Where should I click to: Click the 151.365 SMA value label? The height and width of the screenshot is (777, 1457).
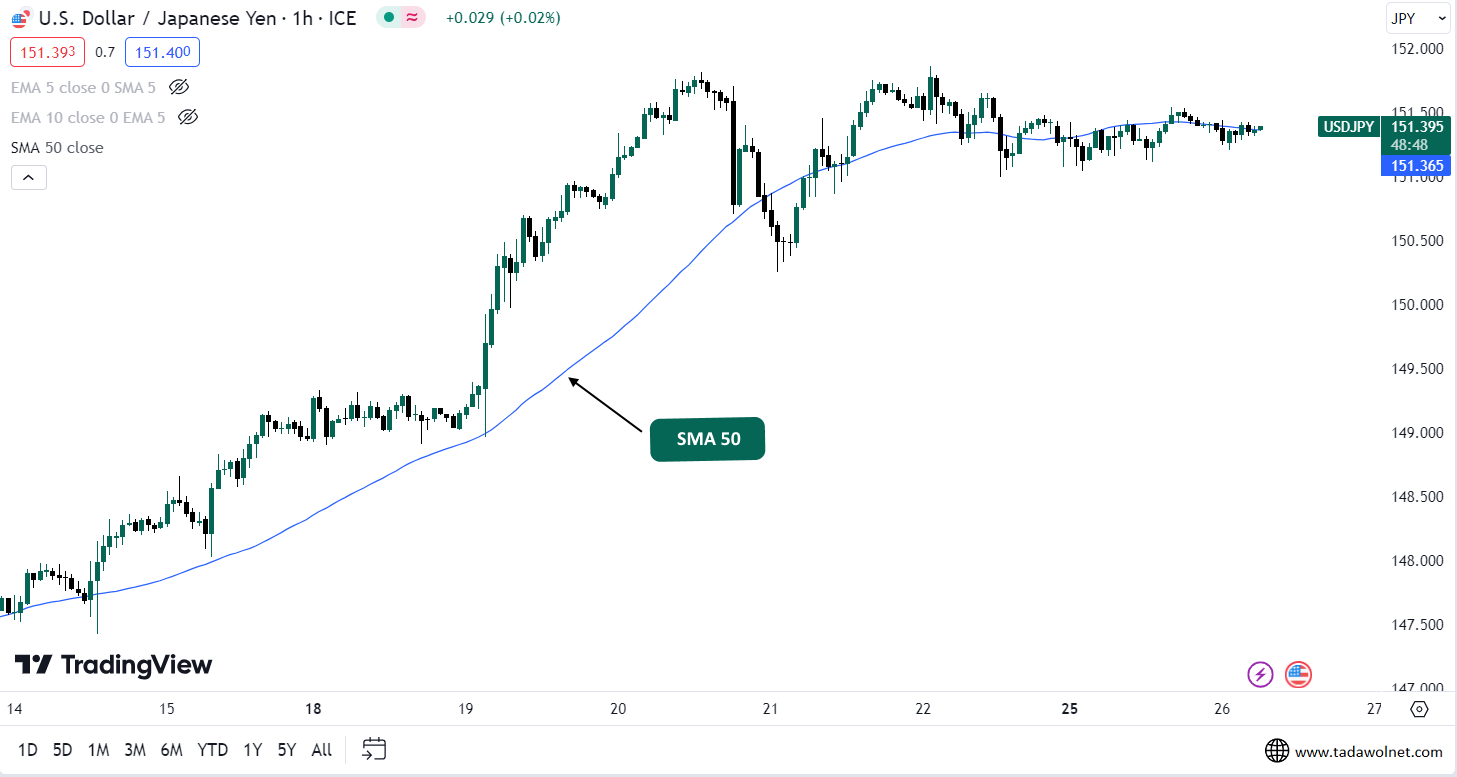pos(1416,167)
